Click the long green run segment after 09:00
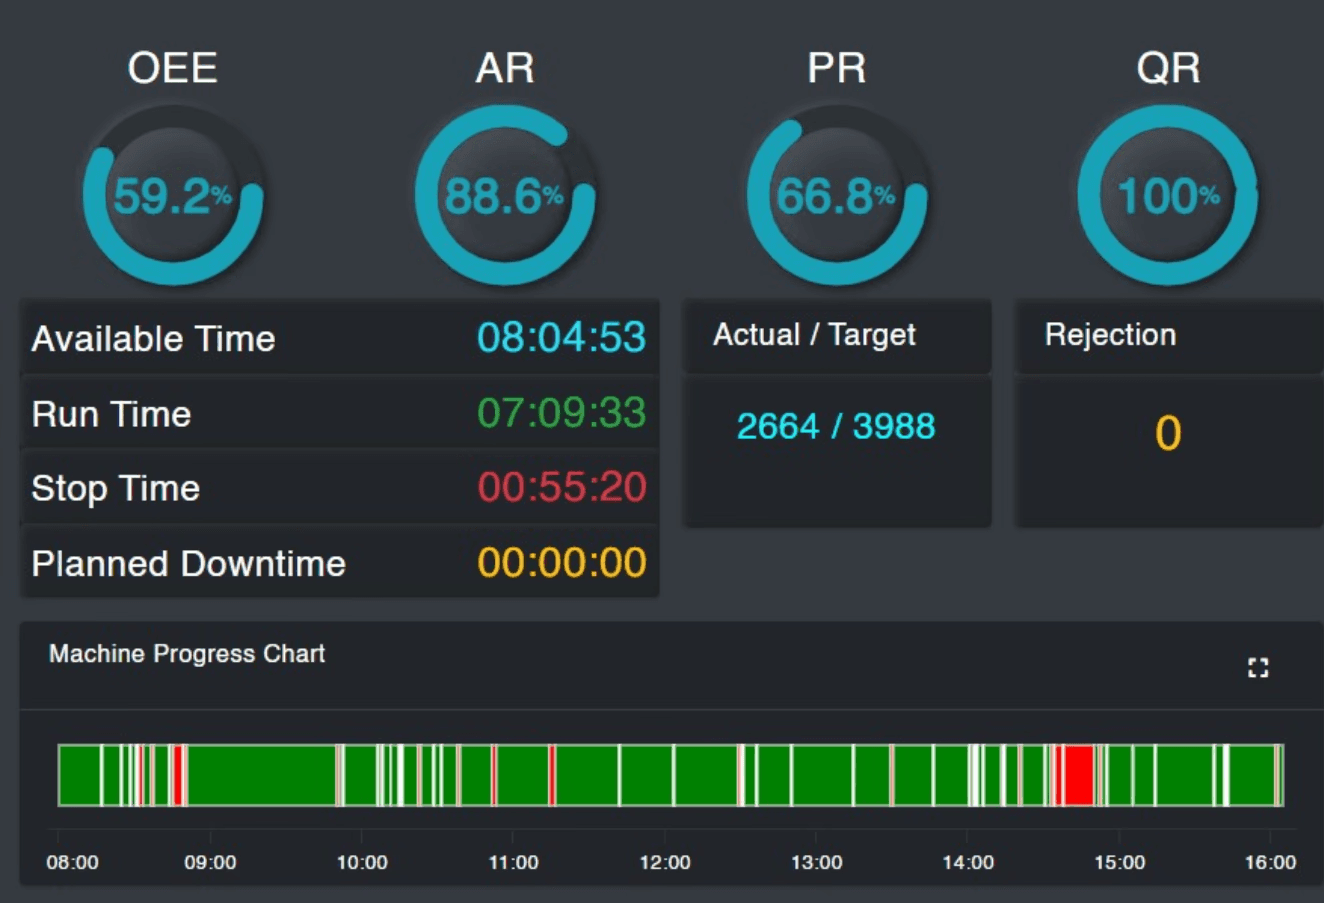Image resolution: width=1324 pixels, height=903 pixels. click(x=262, y=775)
